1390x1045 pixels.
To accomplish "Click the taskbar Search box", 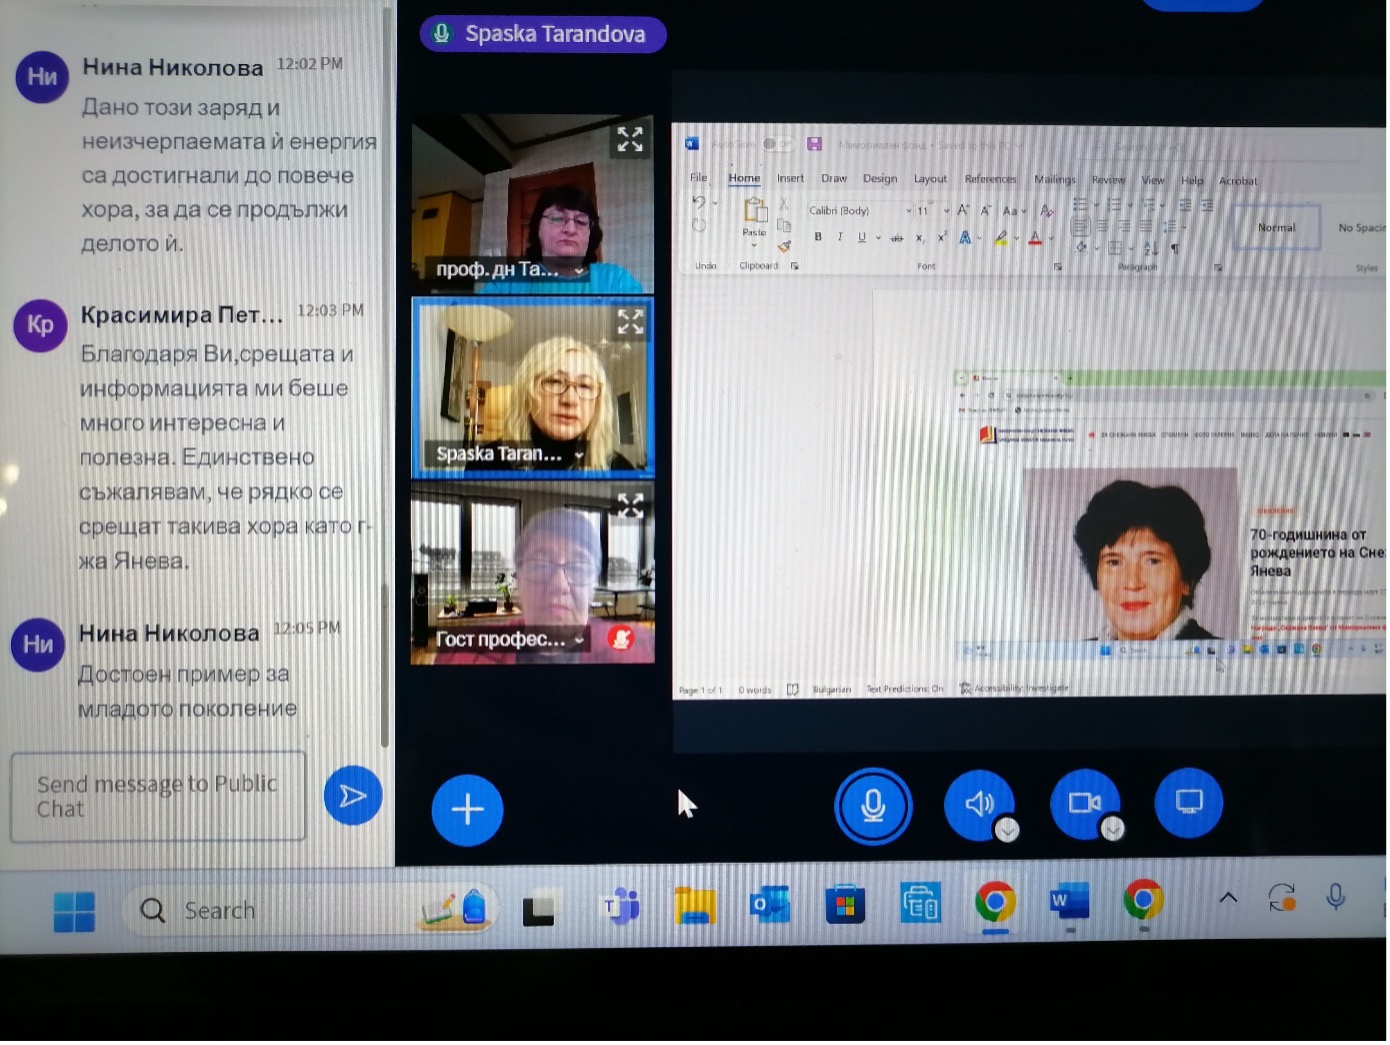I will 310,911.
